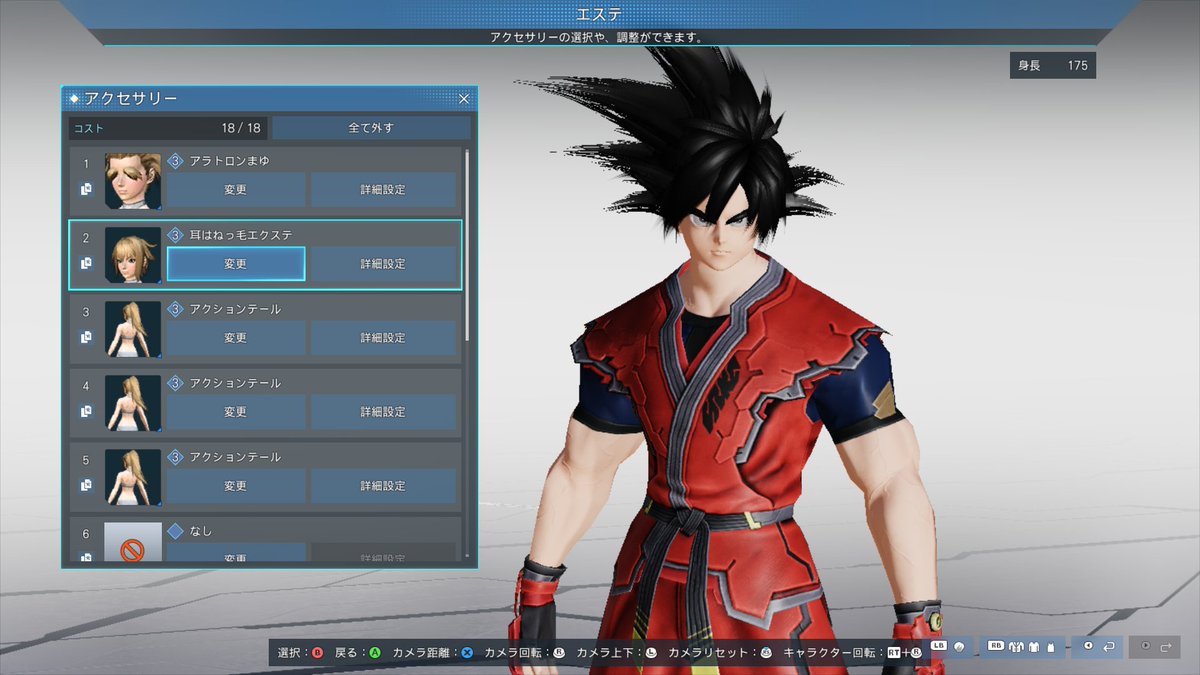Click the 身長 175 height indicator
Viewport: 1200px width, 675px height.
1053,66
